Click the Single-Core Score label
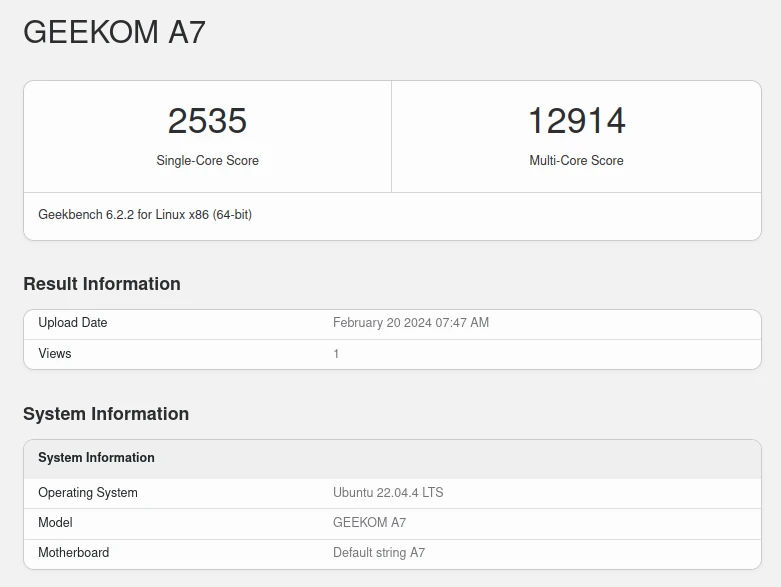The height and width of the screenshot is (587, 781). 207,160
